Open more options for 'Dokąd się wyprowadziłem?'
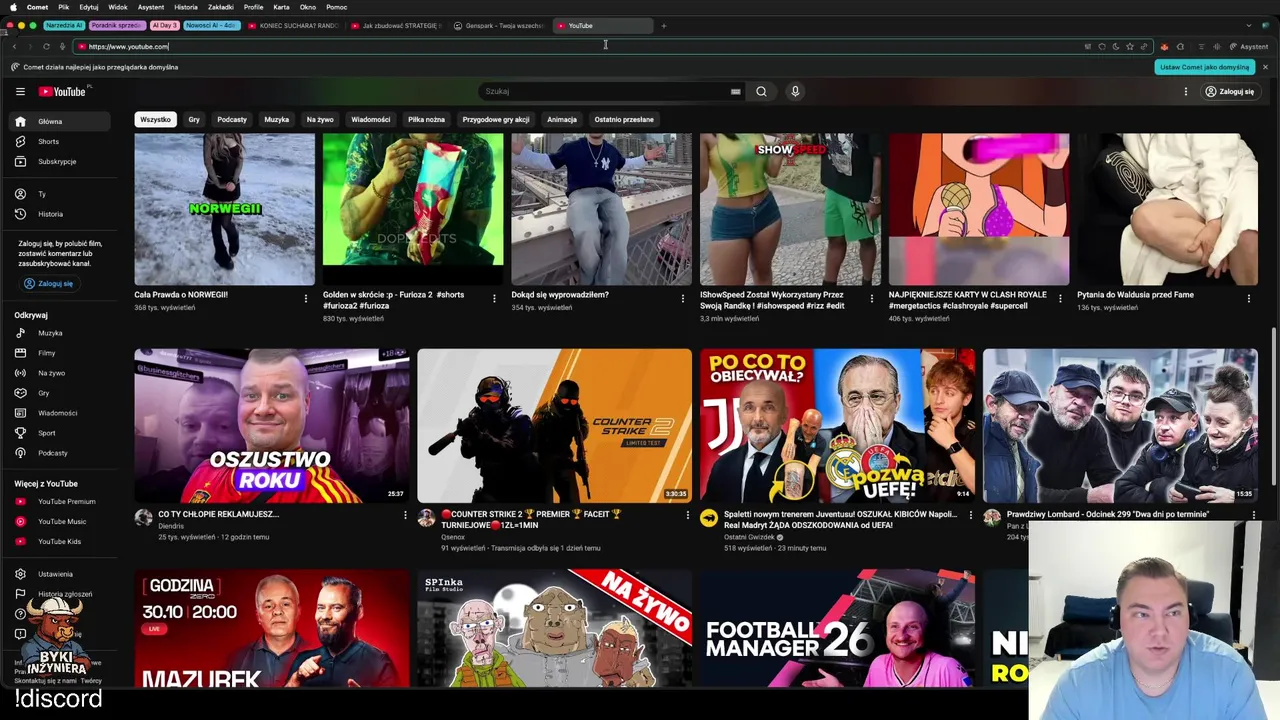 (683, 298)
